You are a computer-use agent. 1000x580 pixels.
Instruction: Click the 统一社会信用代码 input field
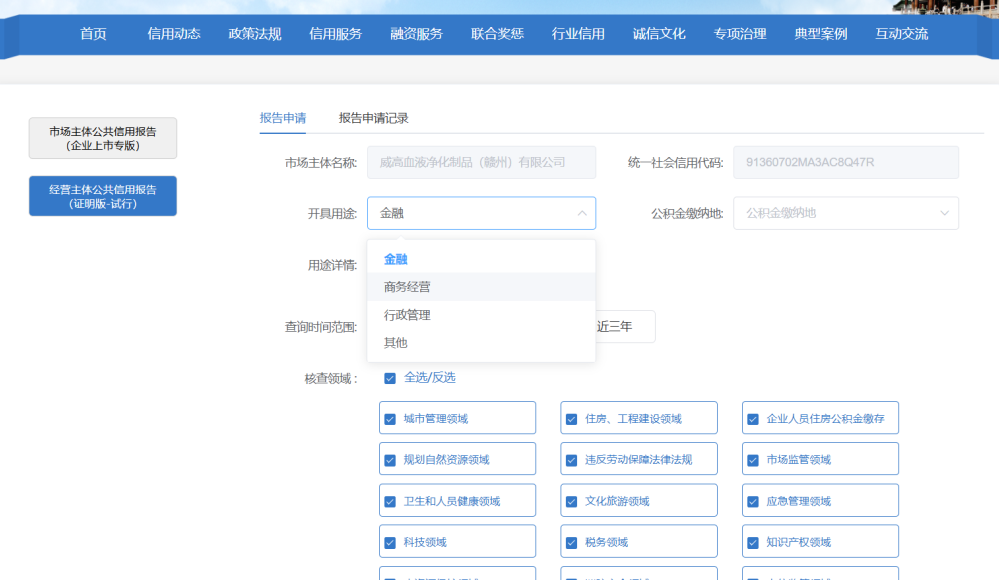click(845, 163)
